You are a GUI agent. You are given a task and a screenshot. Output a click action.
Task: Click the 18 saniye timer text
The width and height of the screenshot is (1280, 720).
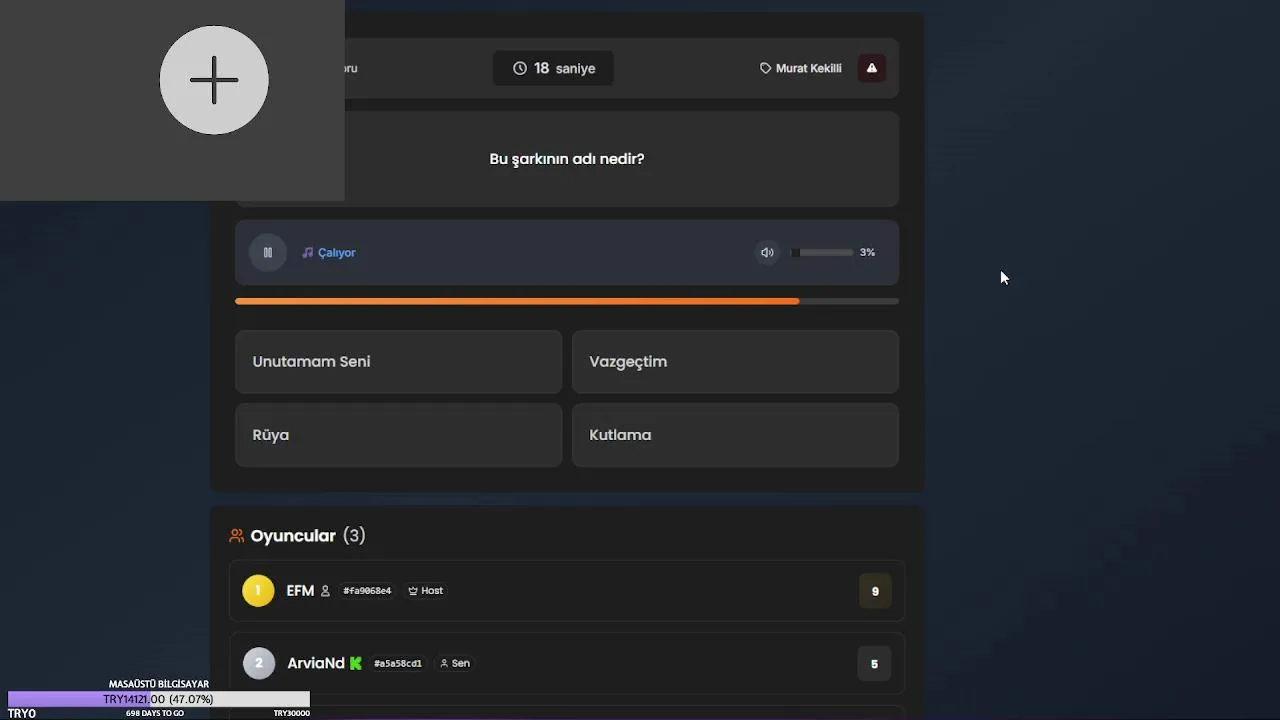tap(564, 68)
